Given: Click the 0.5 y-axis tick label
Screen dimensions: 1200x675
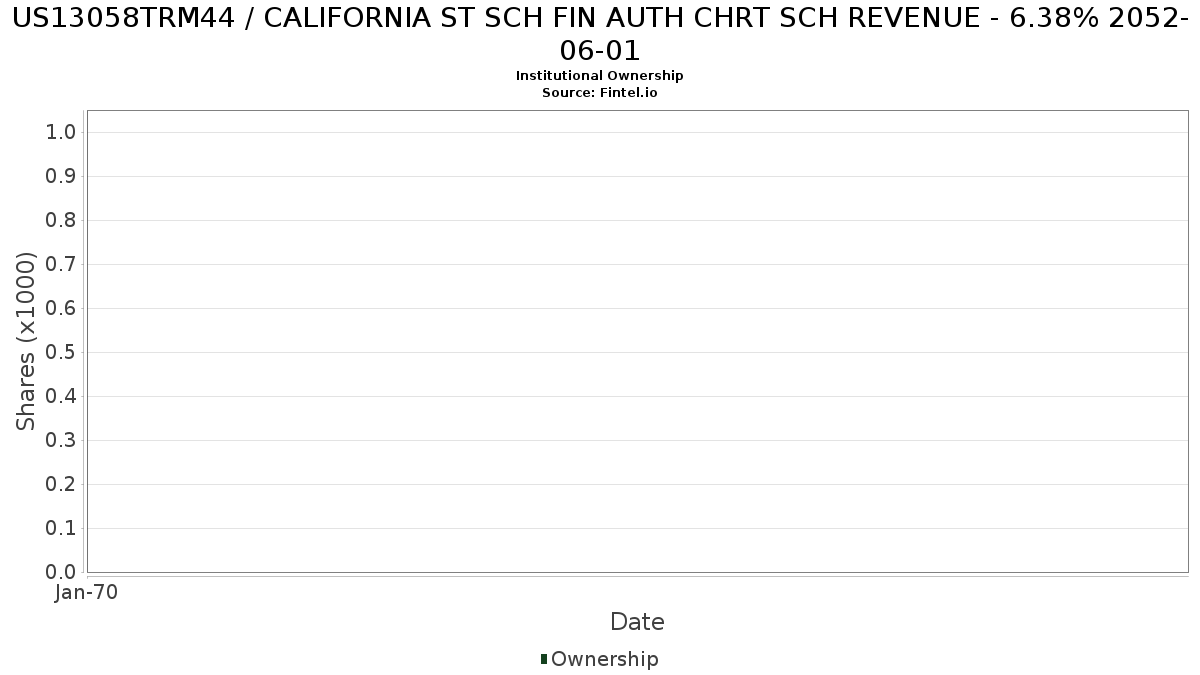Looking at the screenshot, I should click(x=62, y=352).
